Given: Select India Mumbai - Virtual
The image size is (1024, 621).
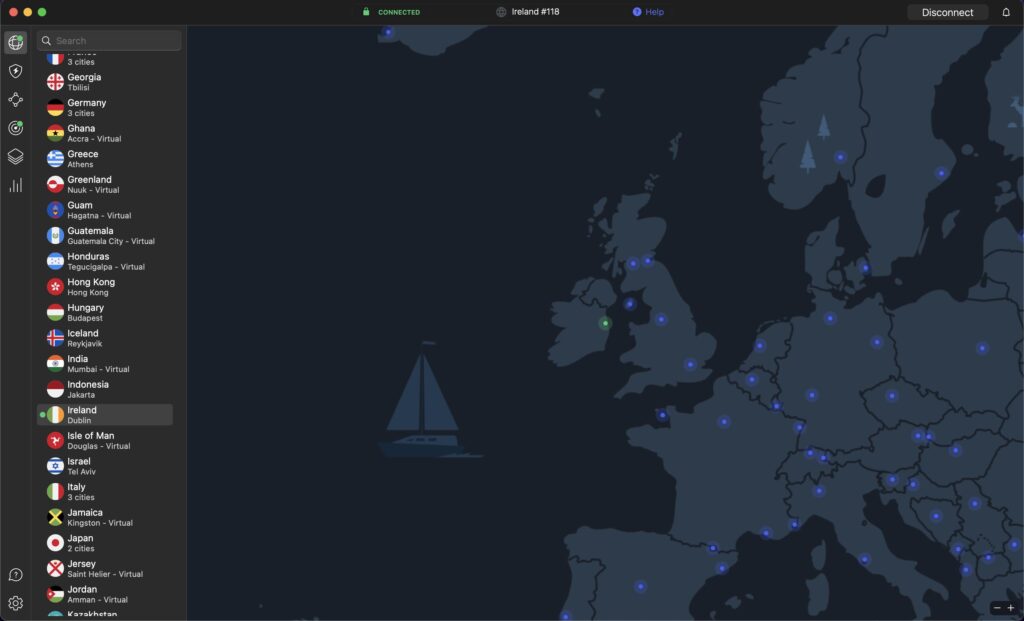Looking at the screenshot, I should [104, 363].
